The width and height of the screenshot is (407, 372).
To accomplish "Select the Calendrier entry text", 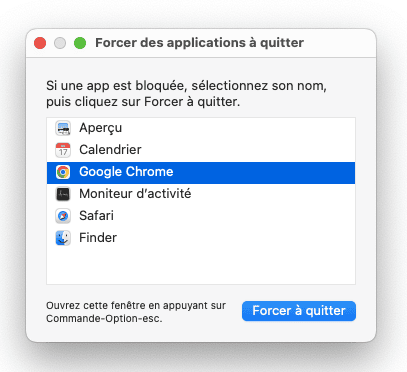I will point(110,150).
